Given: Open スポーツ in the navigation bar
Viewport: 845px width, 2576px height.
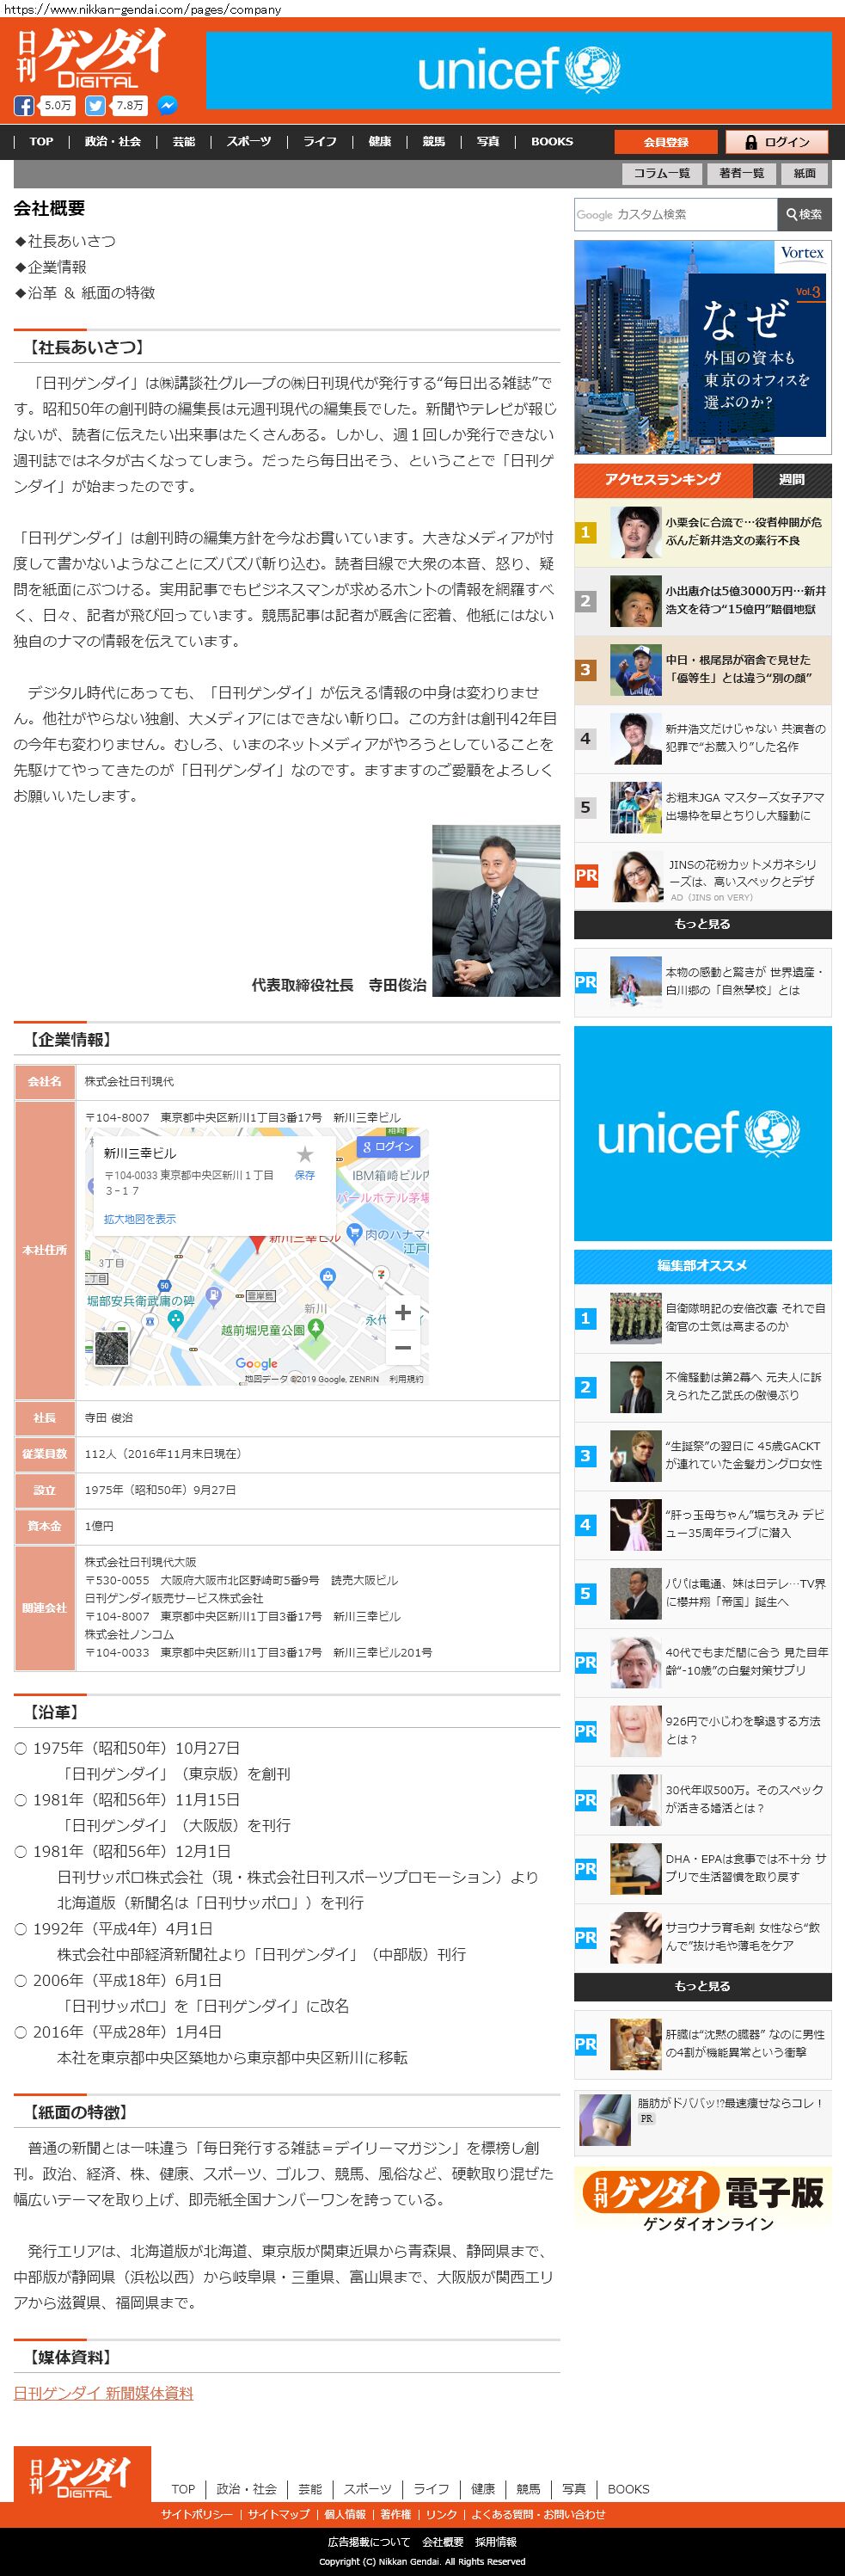Looking at the screenshot, I should tap(249, 141).
